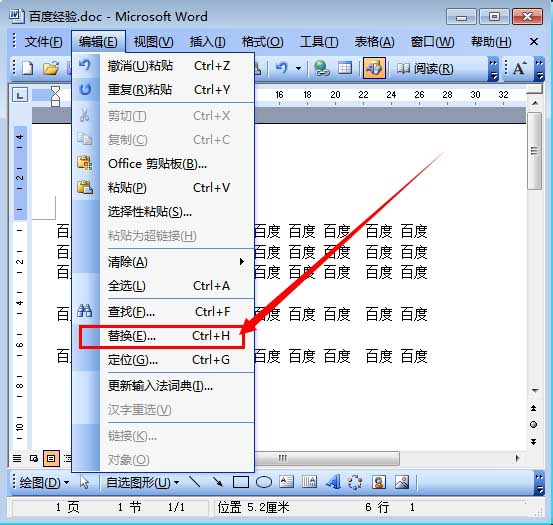Click the horizontal Text Box icon
The height and width of the screenshot is (525, 553).
286,482
